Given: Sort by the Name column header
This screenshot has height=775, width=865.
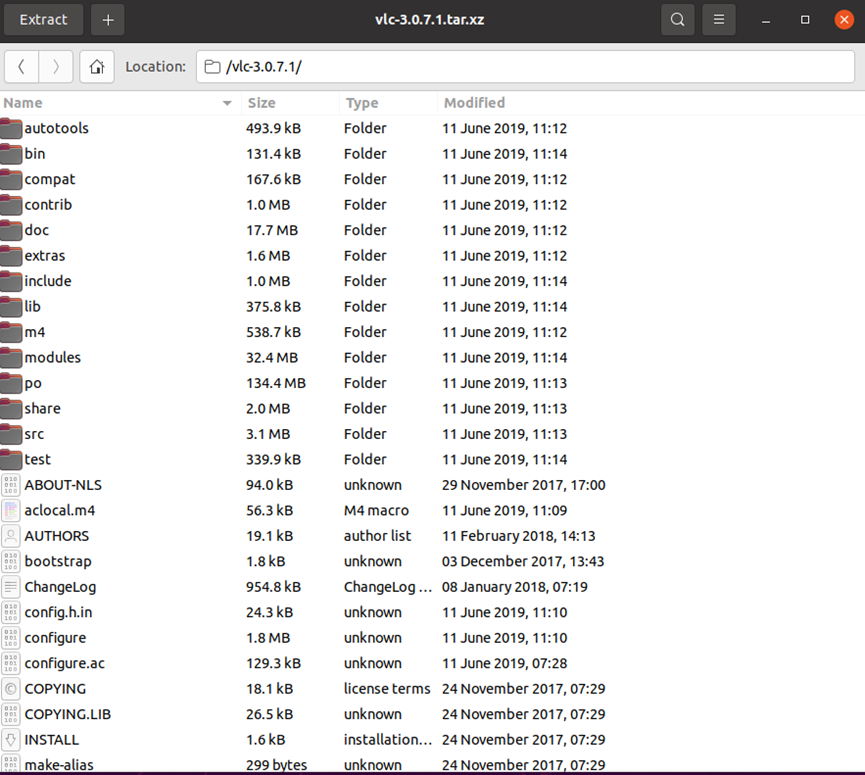Looking at the screenshot, I should (x=120, y=103).
